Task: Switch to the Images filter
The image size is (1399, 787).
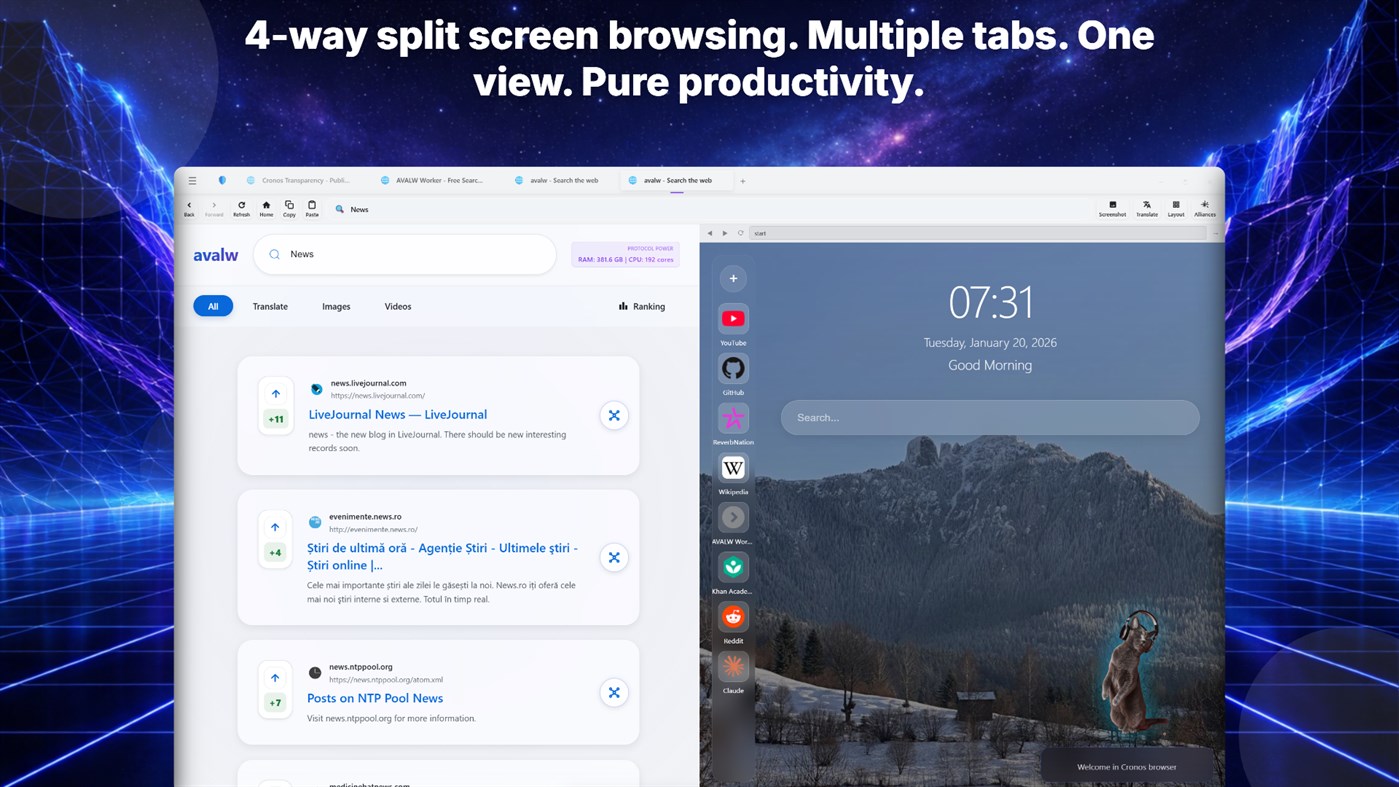Action: [336, 306]
